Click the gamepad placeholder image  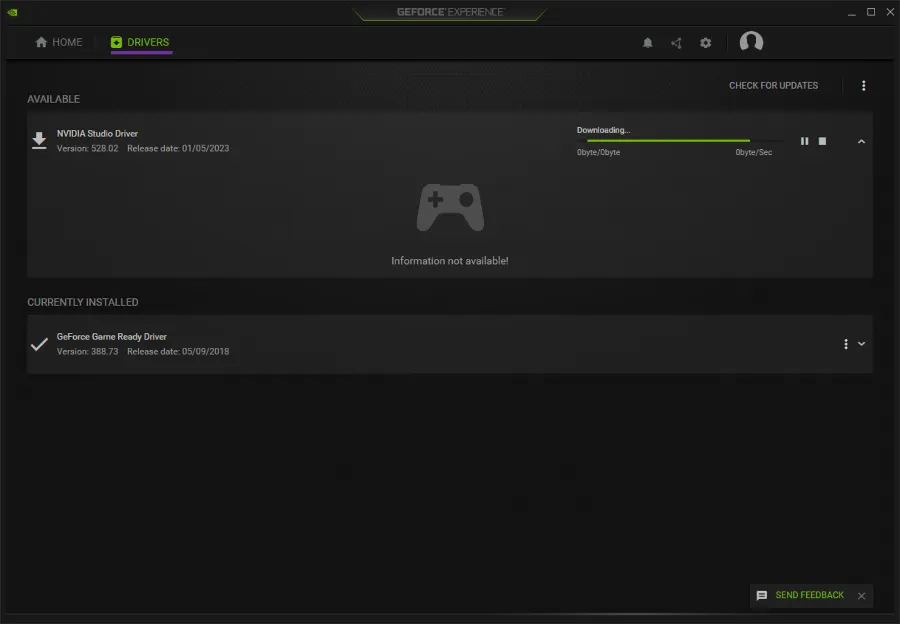click(450, 207)
